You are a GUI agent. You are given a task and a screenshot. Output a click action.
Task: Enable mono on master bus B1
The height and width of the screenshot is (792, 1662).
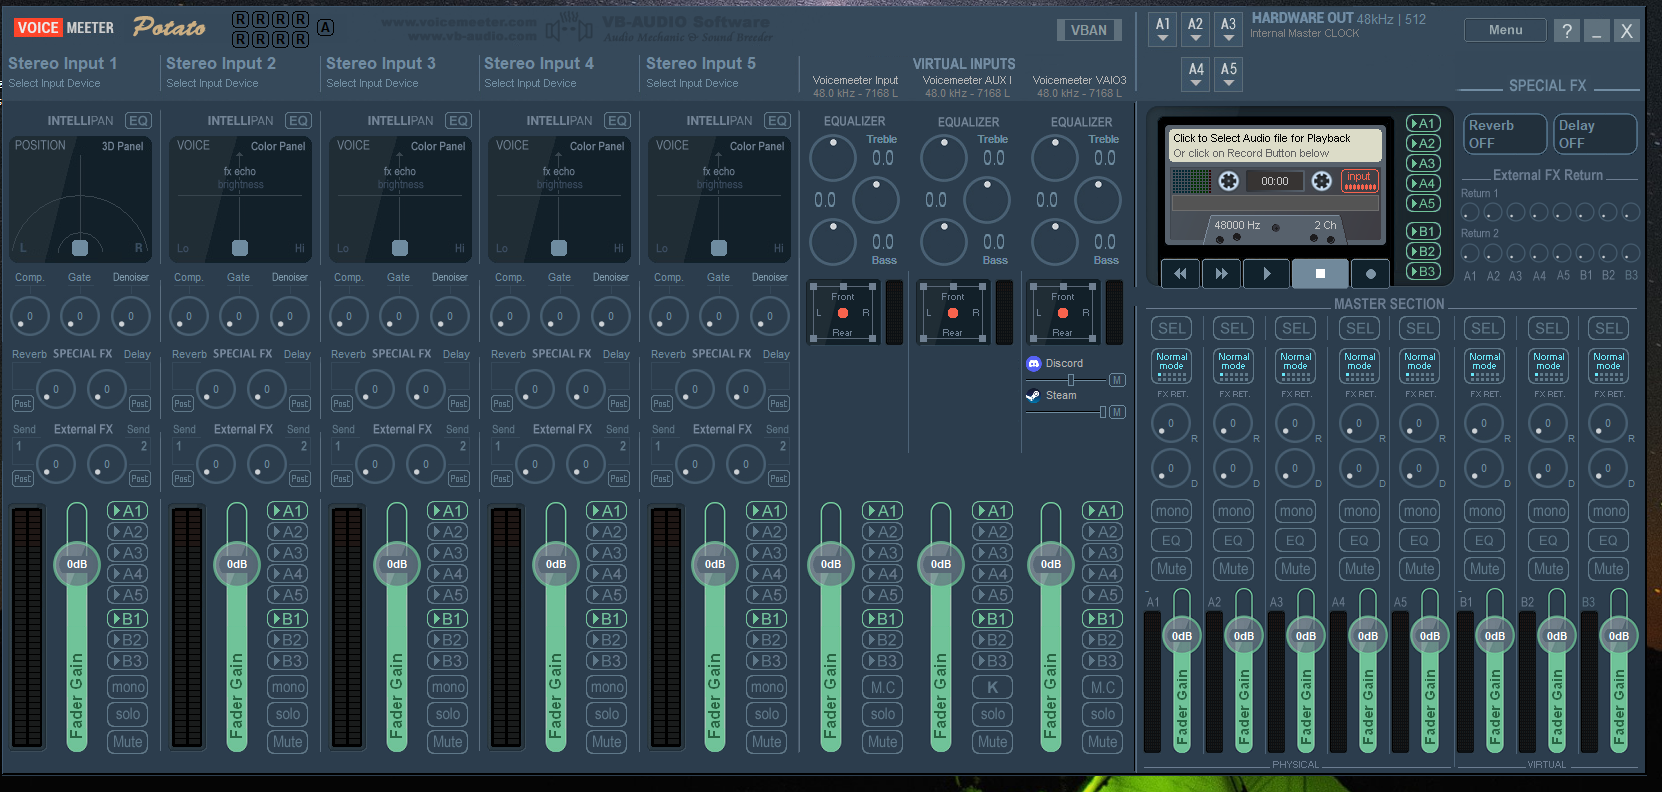point(1485,511)
